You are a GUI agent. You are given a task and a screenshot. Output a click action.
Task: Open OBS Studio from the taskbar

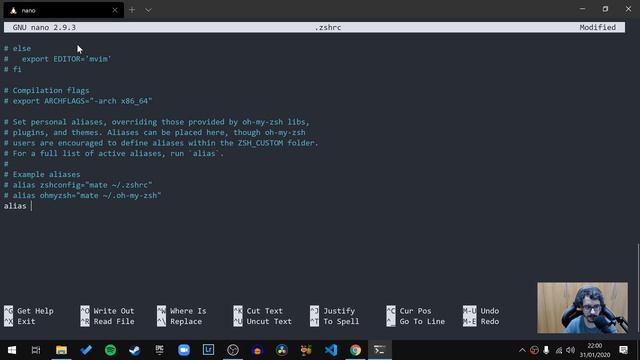(x=233, y=350)
